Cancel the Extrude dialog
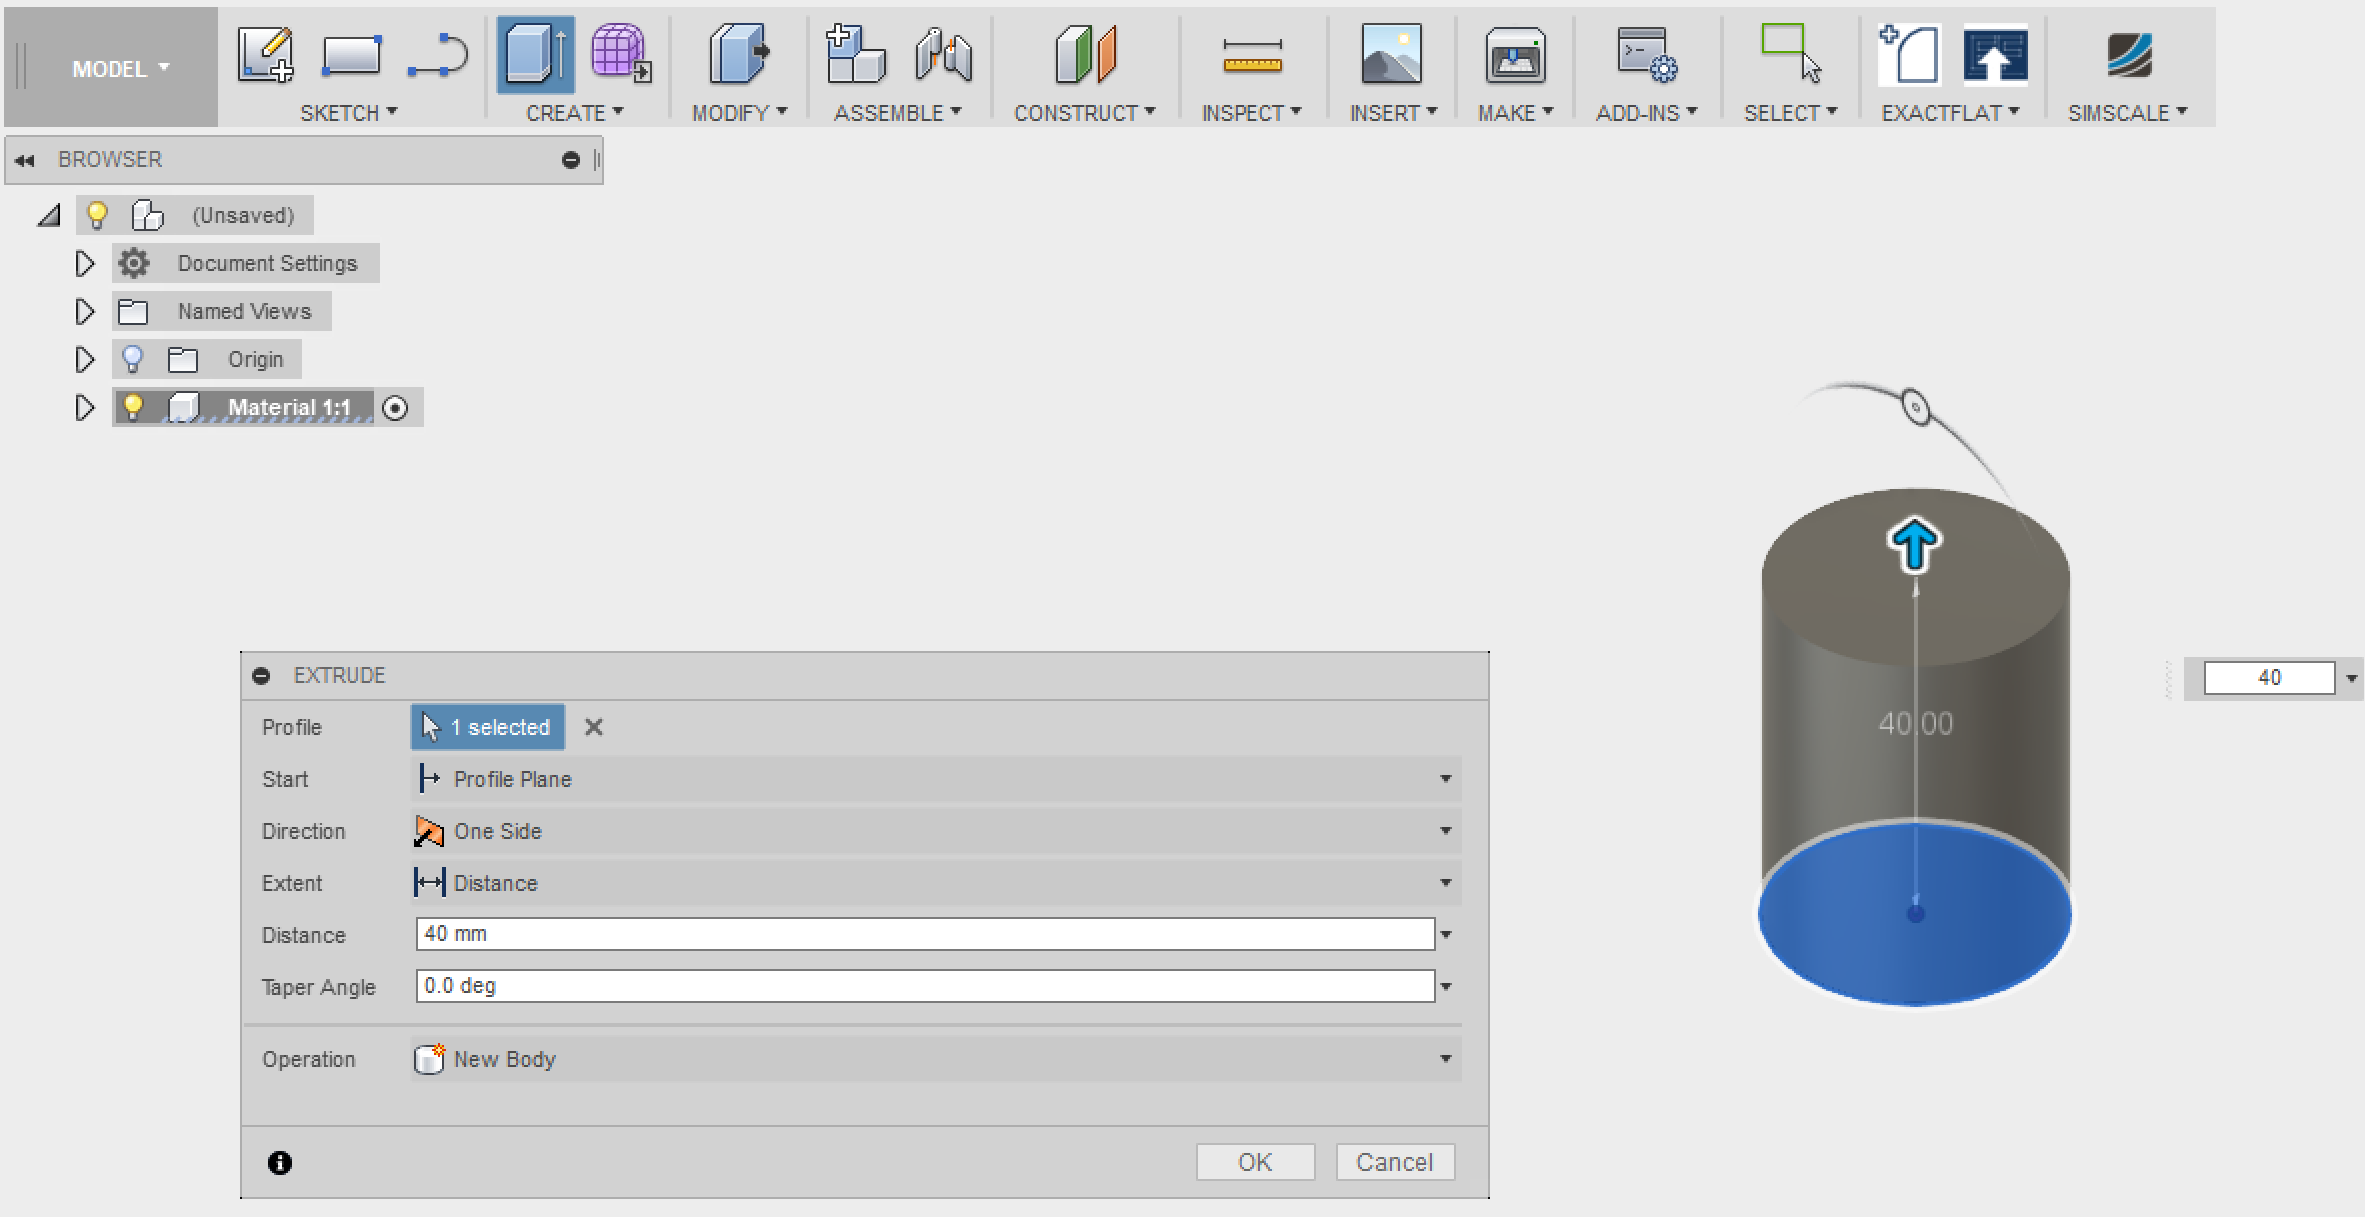The width and height of the screenshot is (2365, 1217). [x=1395, y=1161]
